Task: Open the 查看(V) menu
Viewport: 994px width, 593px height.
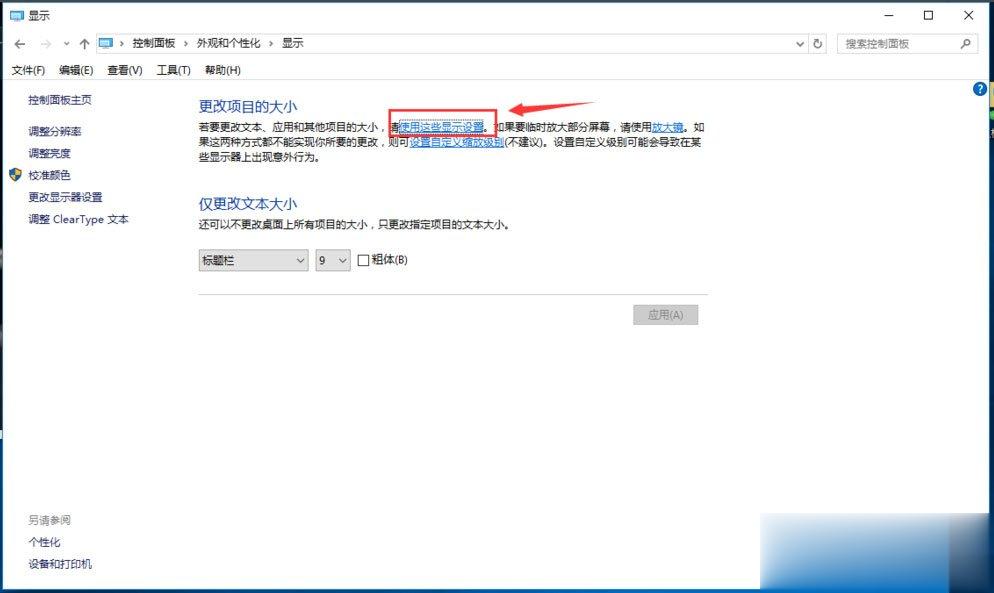Action: click(x=123, y=70)
